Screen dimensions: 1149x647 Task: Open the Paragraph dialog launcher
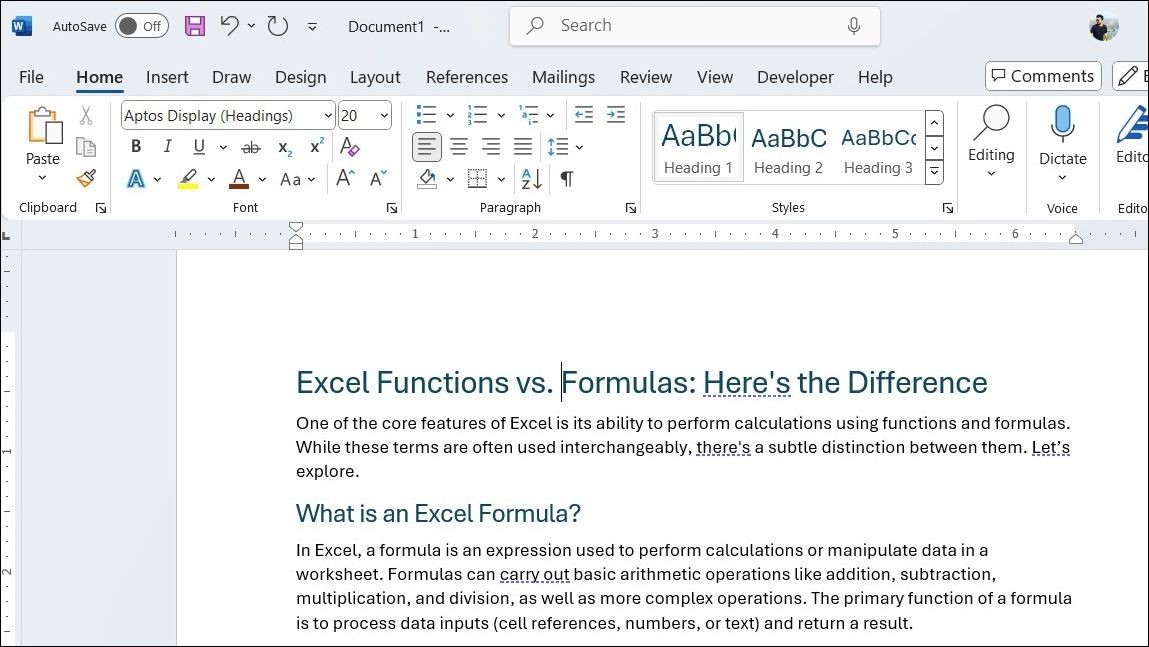pos(631,208)
